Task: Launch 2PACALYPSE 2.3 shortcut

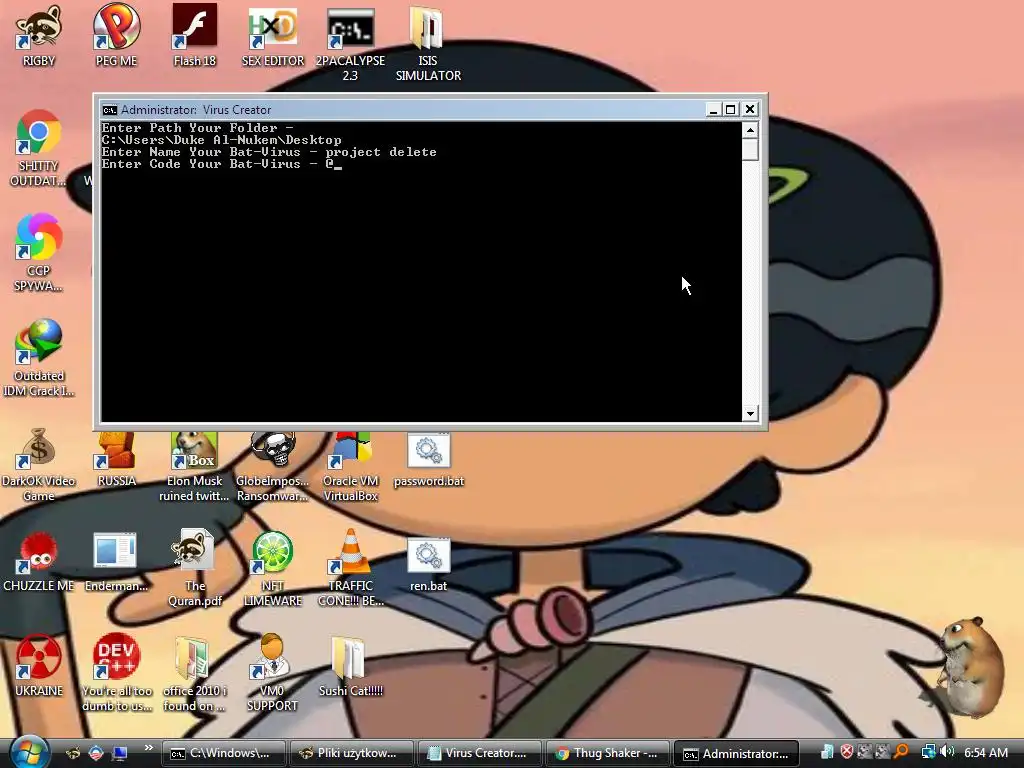Action: [350, 42]
